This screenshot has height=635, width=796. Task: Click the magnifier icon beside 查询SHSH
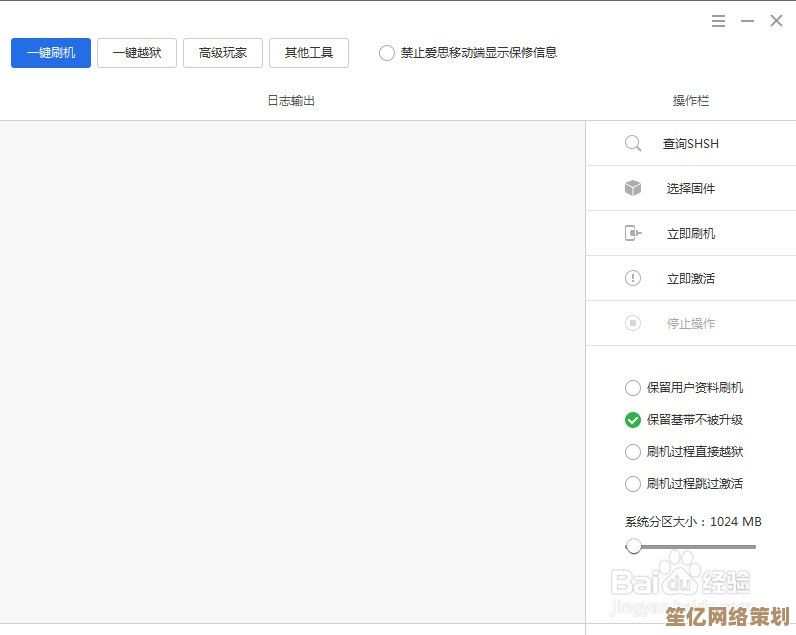coord(632,144)
